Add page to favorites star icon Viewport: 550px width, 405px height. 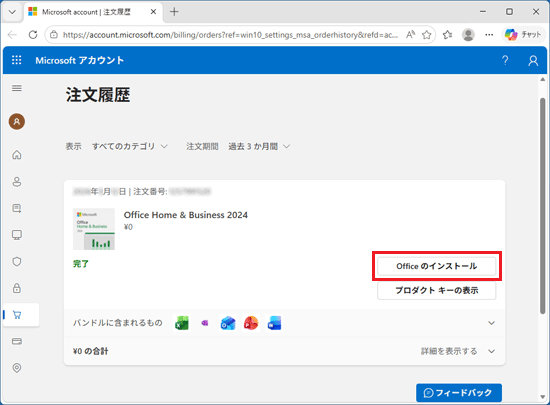point(427,35)
